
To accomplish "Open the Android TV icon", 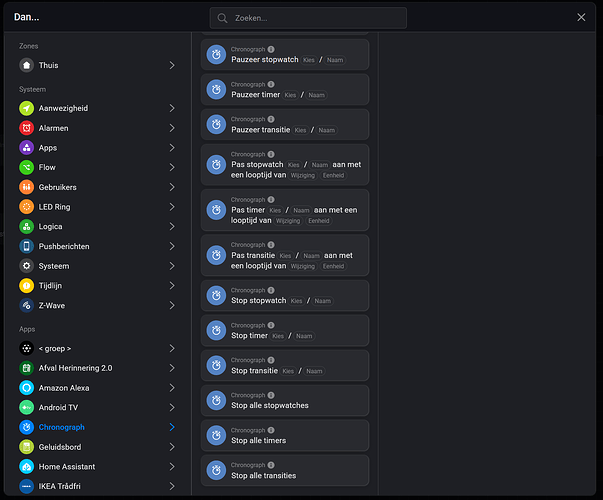I will (x=27, y=407).
